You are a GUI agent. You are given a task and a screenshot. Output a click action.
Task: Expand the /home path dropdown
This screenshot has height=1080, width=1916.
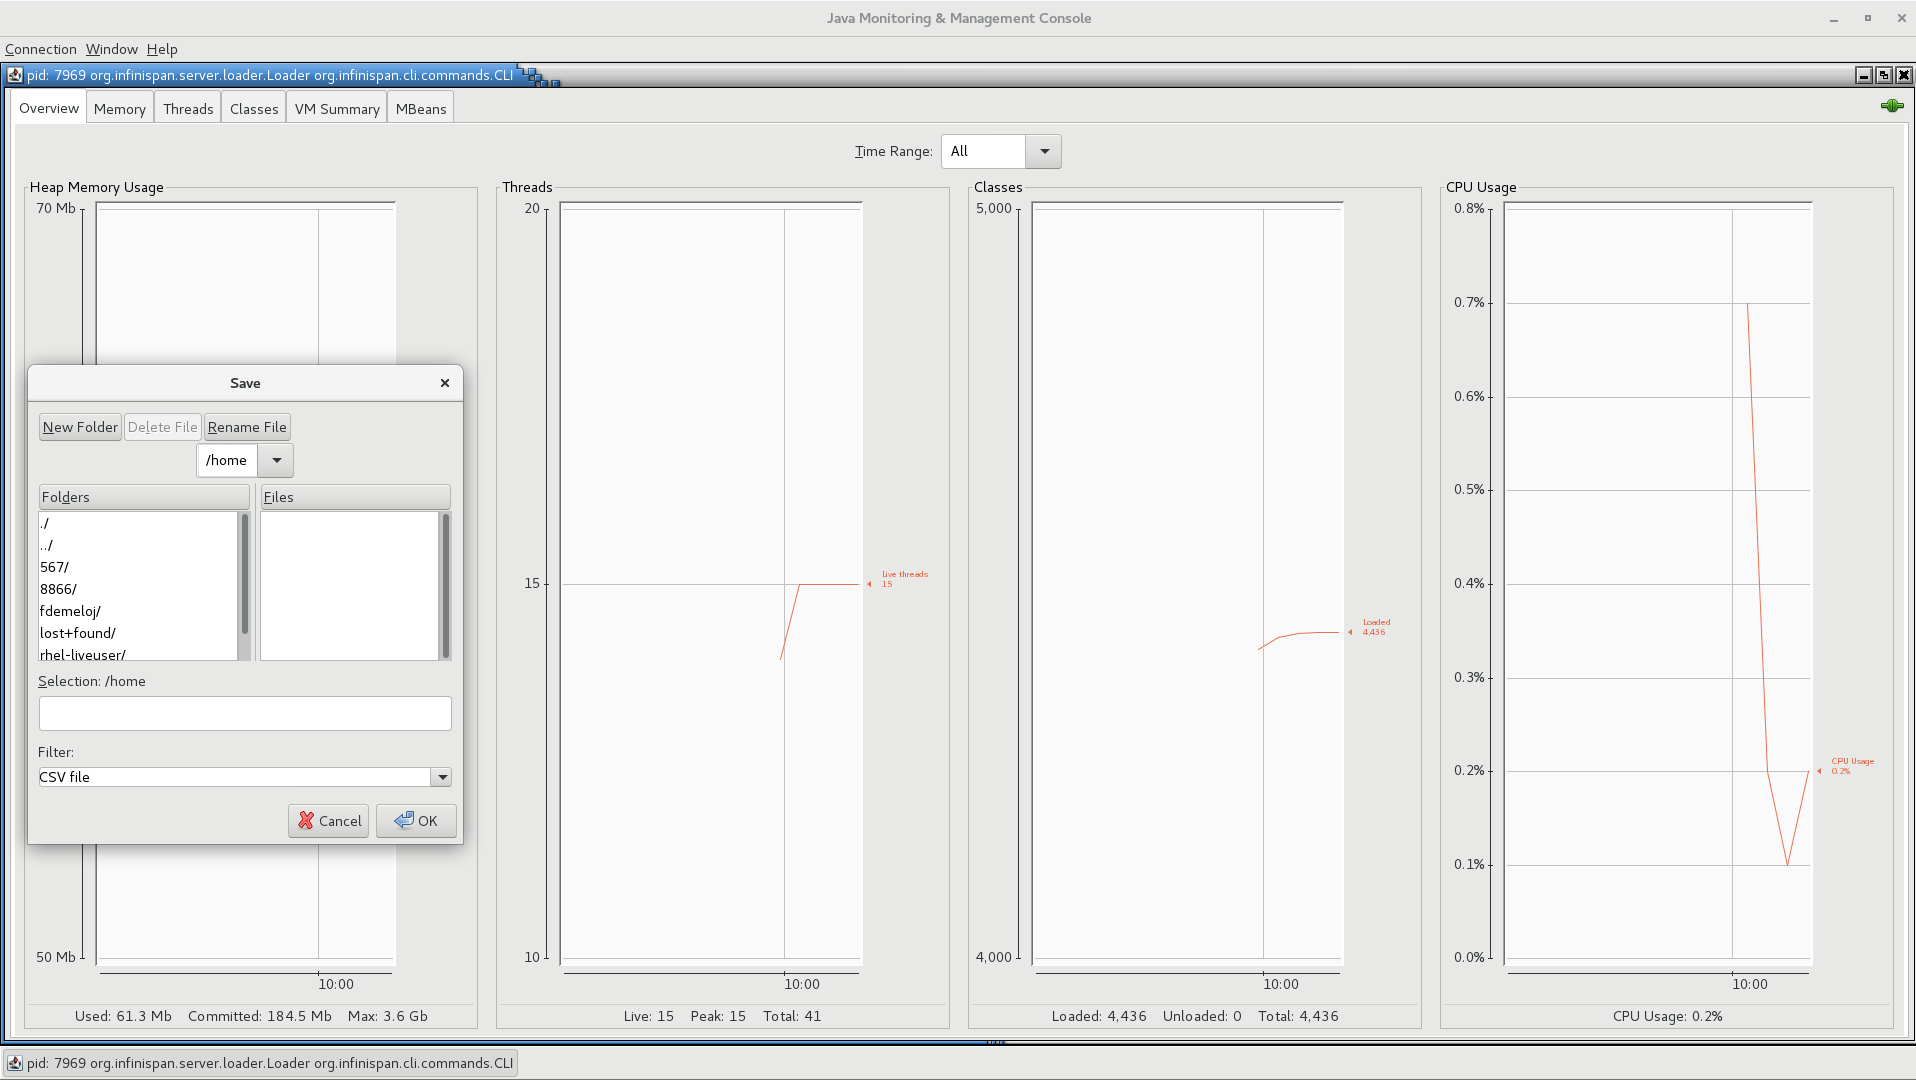276,461
